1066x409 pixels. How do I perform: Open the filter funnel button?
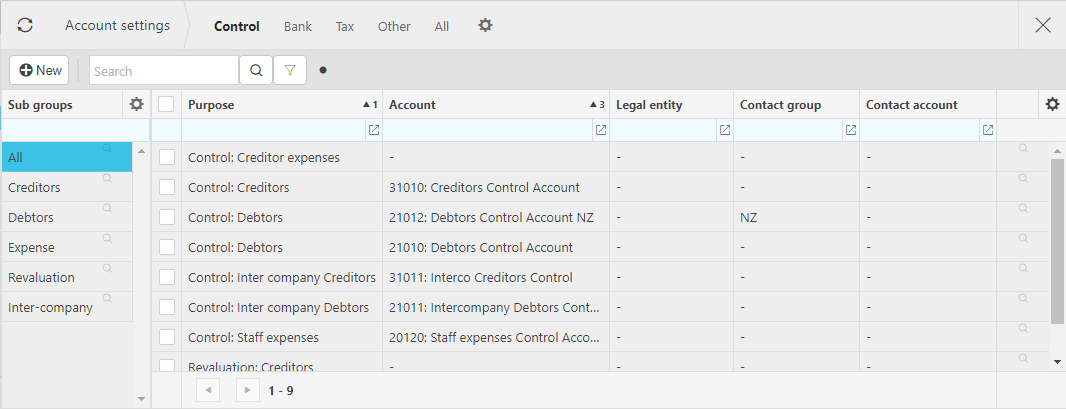290,70
